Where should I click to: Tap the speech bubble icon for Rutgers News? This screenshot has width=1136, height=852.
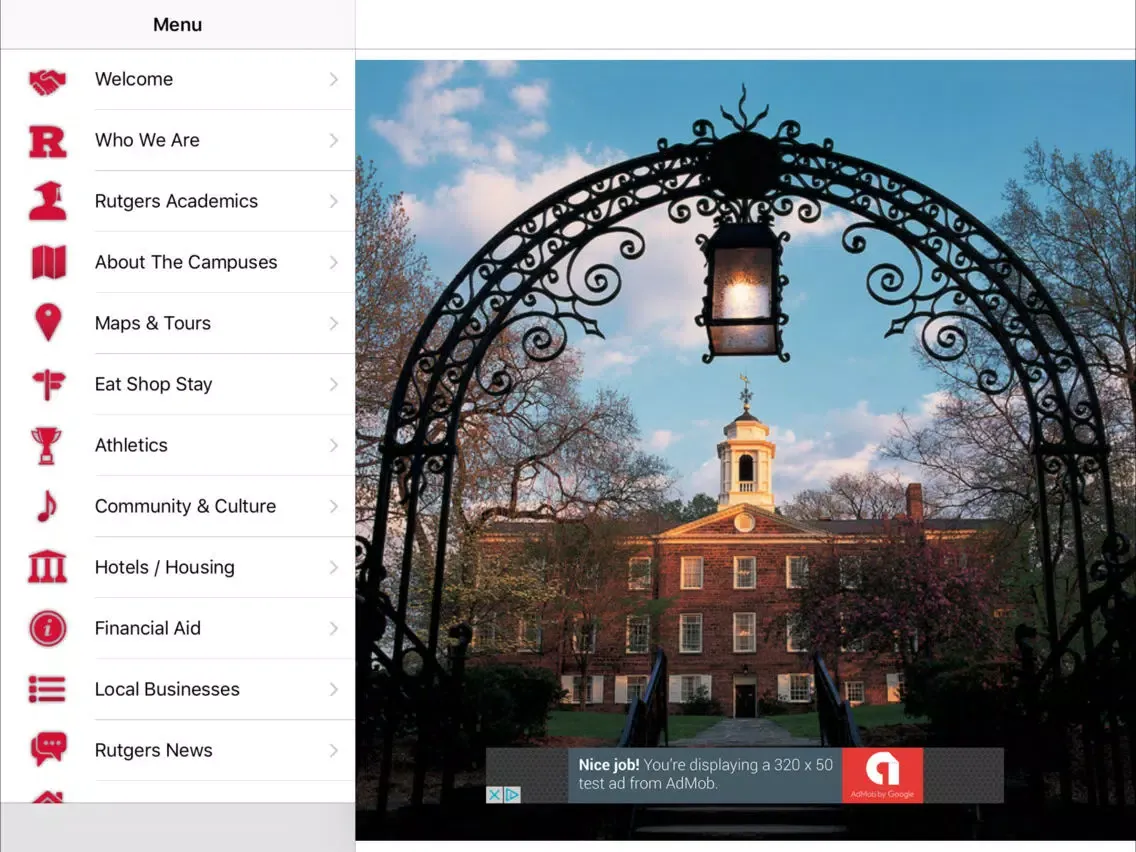pyautogui.click(x=48, y=749)
